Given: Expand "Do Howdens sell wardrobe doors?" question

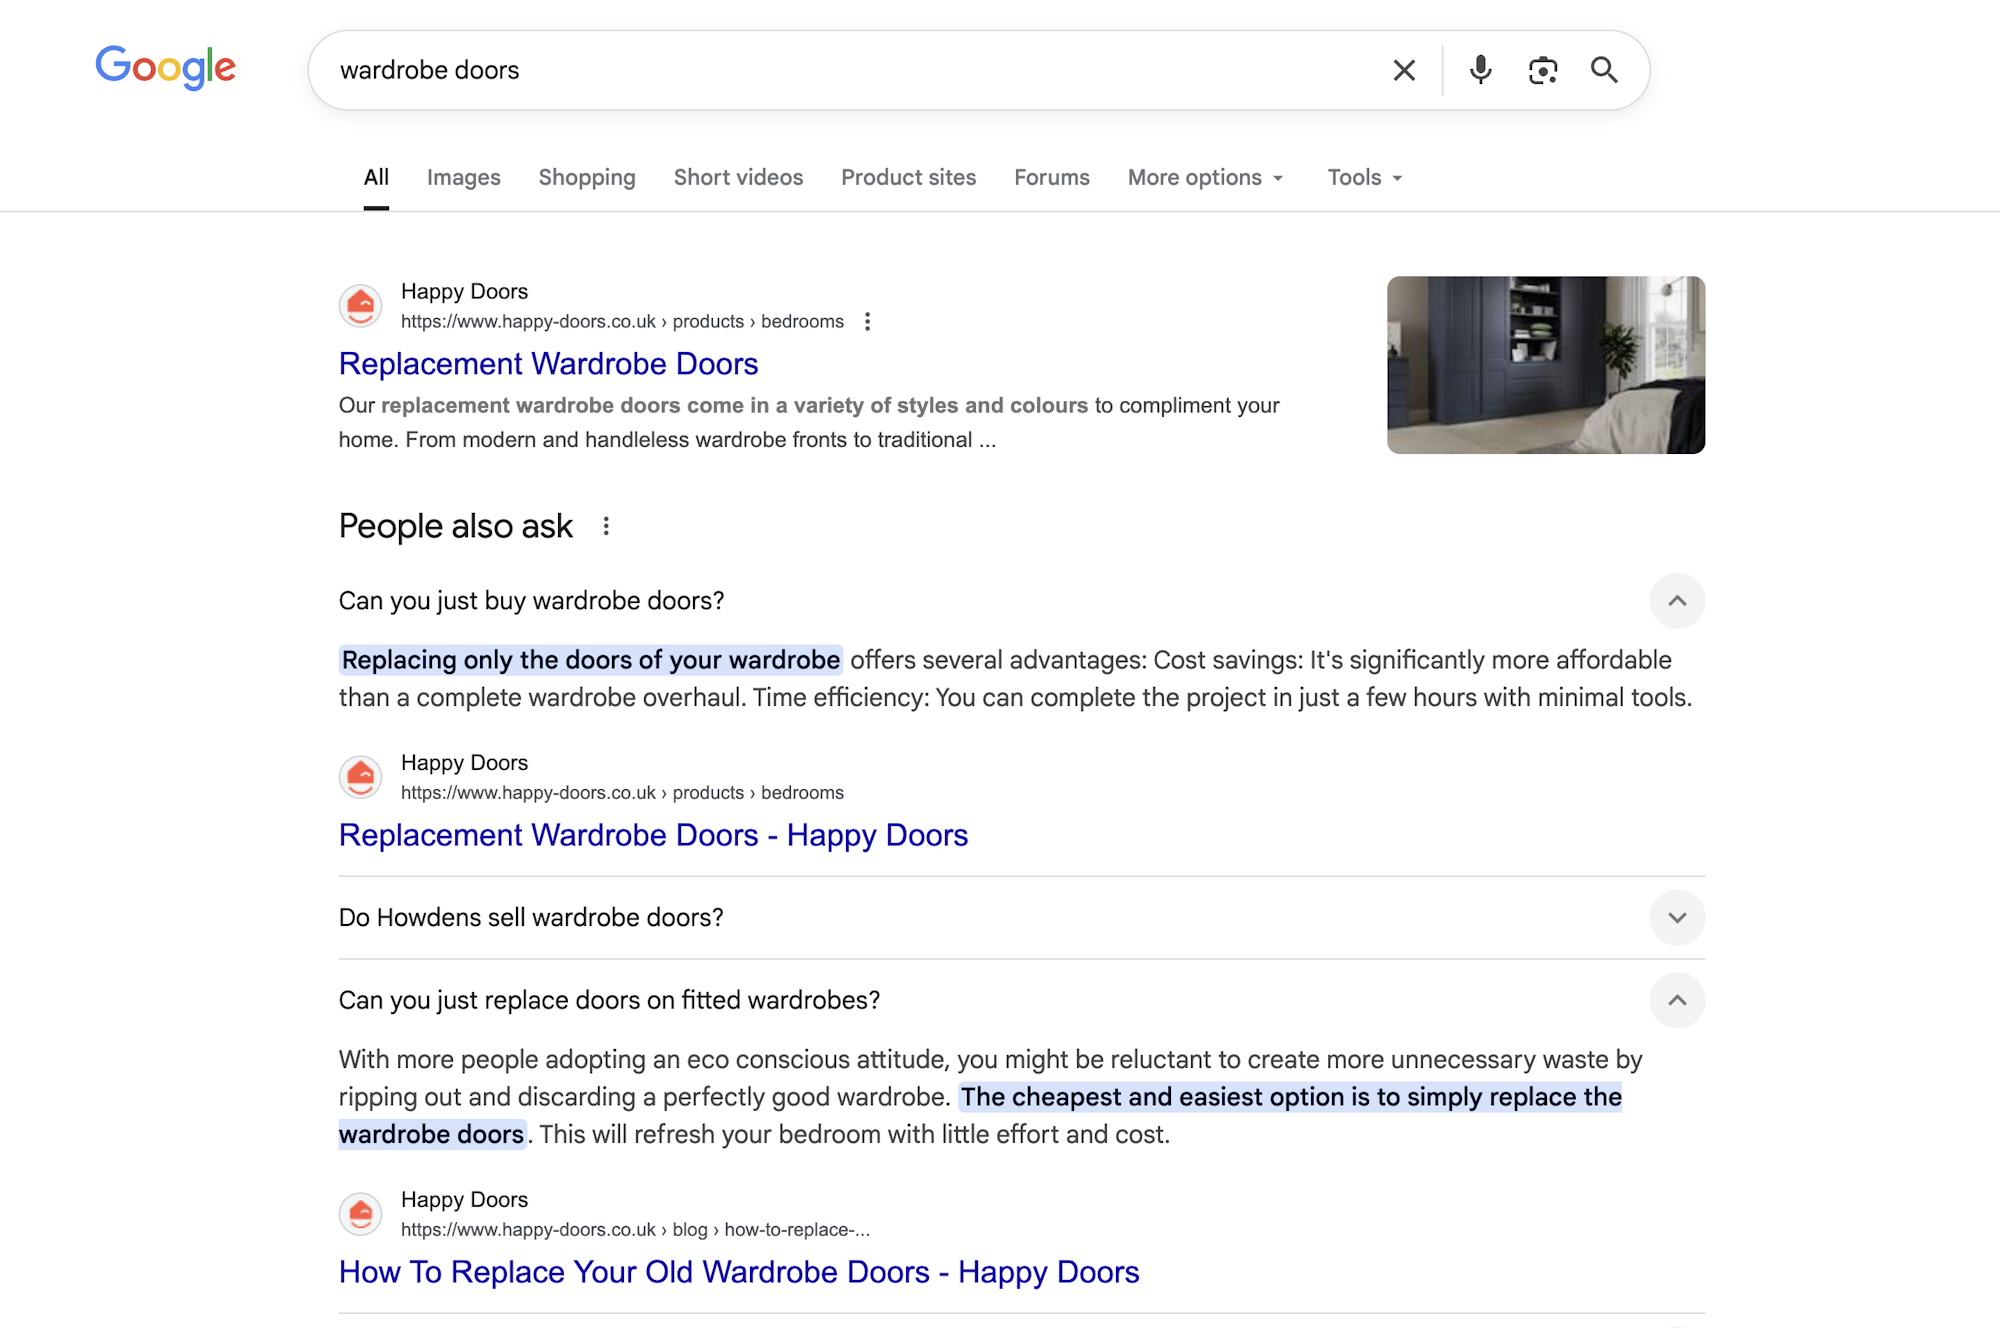Looking at the screenshot, I should point(1677,918).
